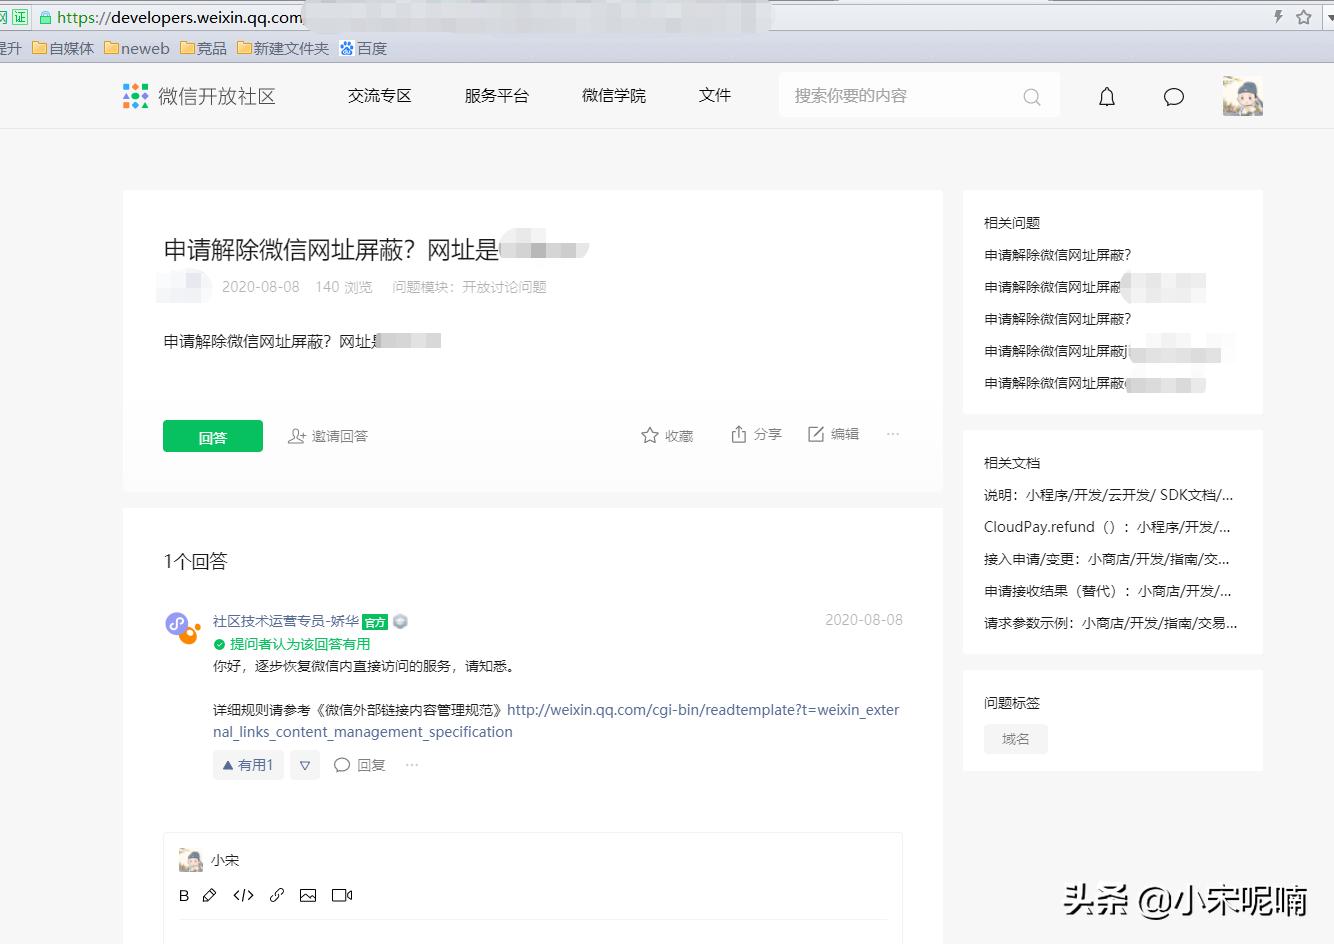Downvote the answer using the down arrow
Image resolution: width=1334 pixels, height=944 pixels.
pyautogui.click(x=304, y=764)
